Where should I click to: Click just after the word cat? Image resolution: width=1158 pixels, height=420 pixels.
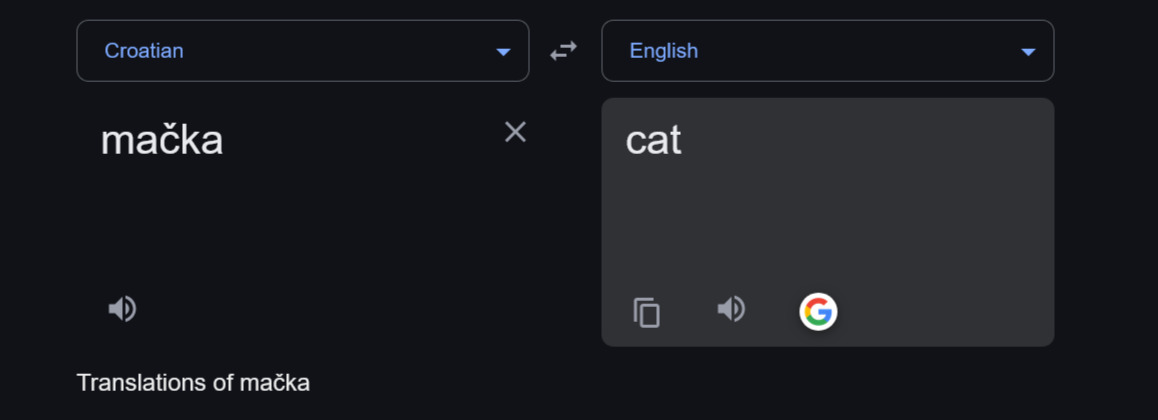pyautogui.click(x=686, y=141)
